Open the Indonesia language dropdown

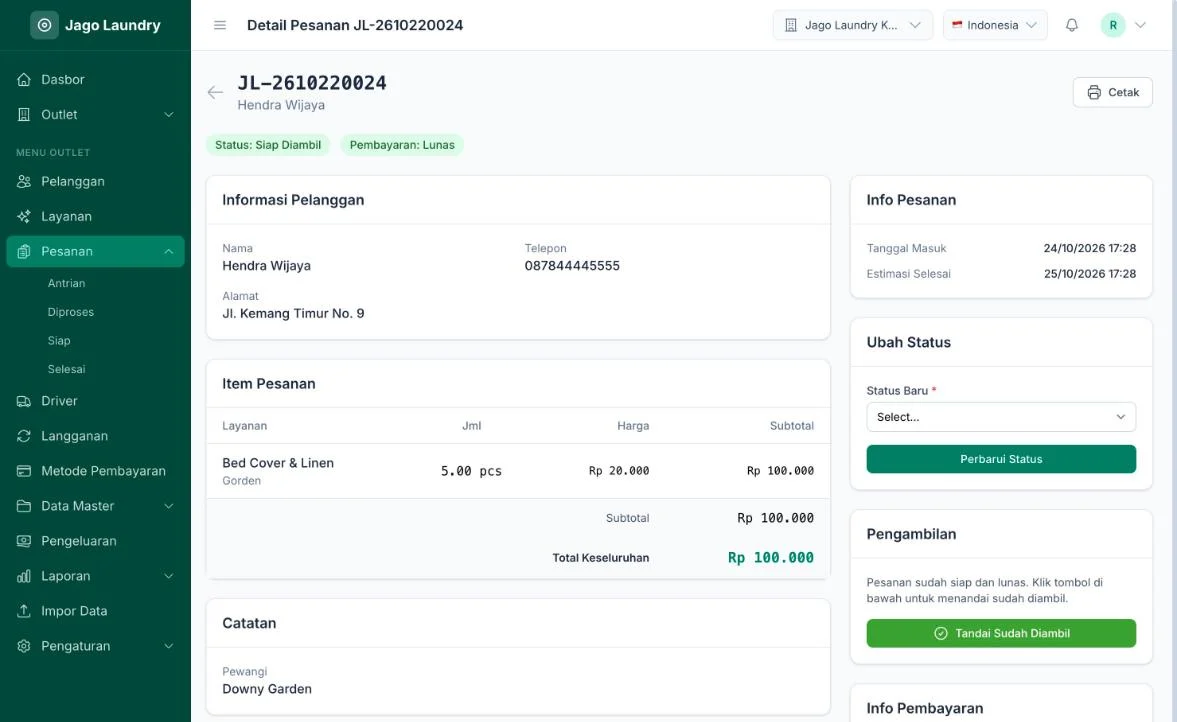pos(995,25)
